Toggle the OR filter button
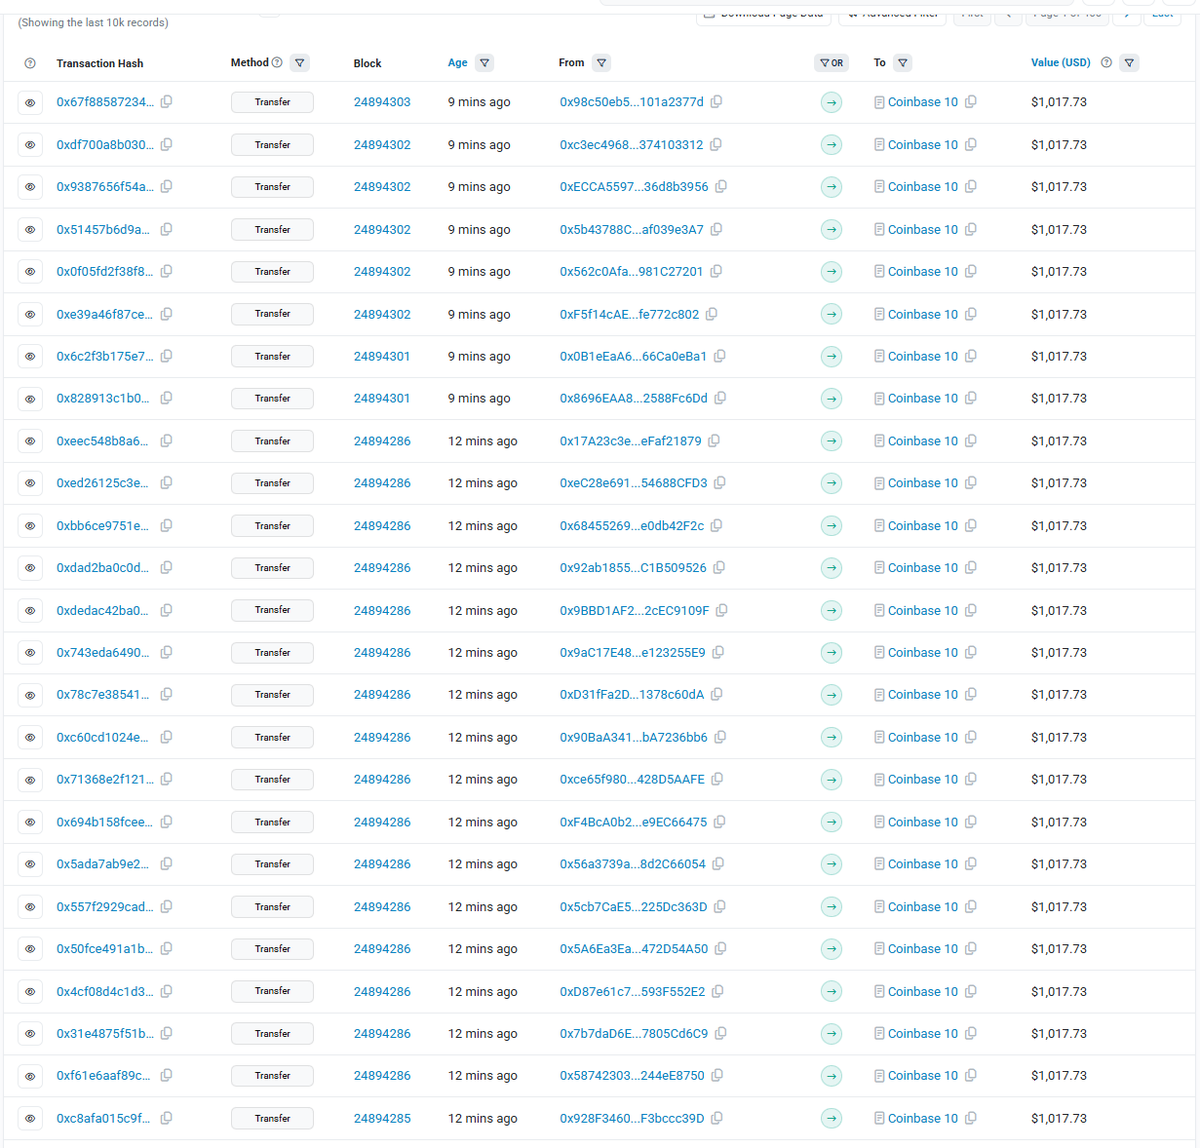 tap(831, 63)
